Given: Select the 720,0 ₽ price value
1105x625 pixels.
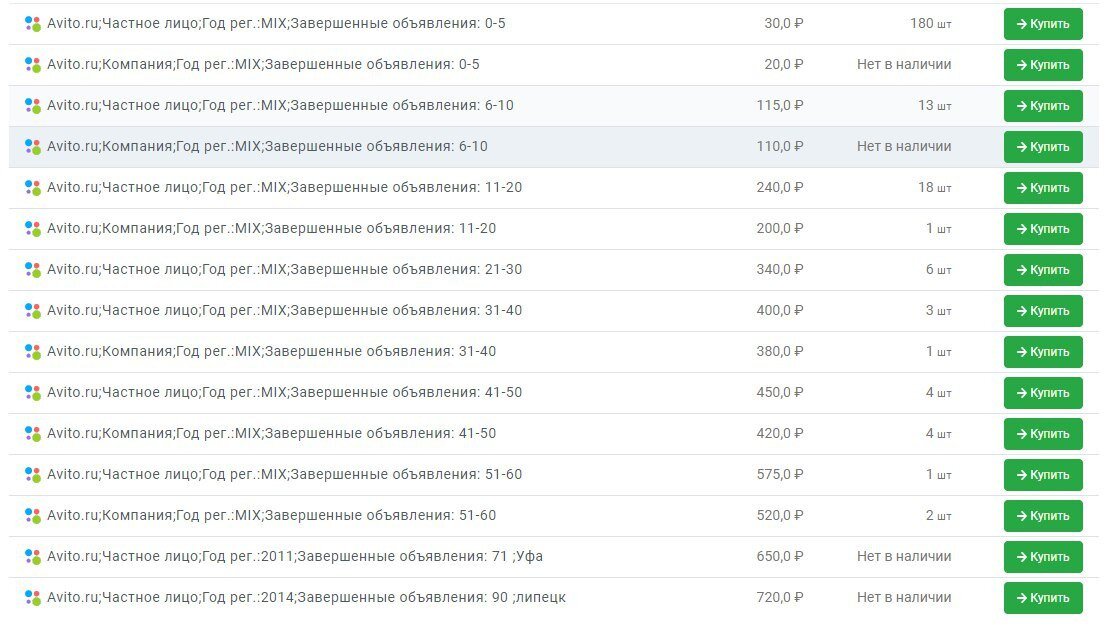Looking at the screenshot, I should pos(780,597).
